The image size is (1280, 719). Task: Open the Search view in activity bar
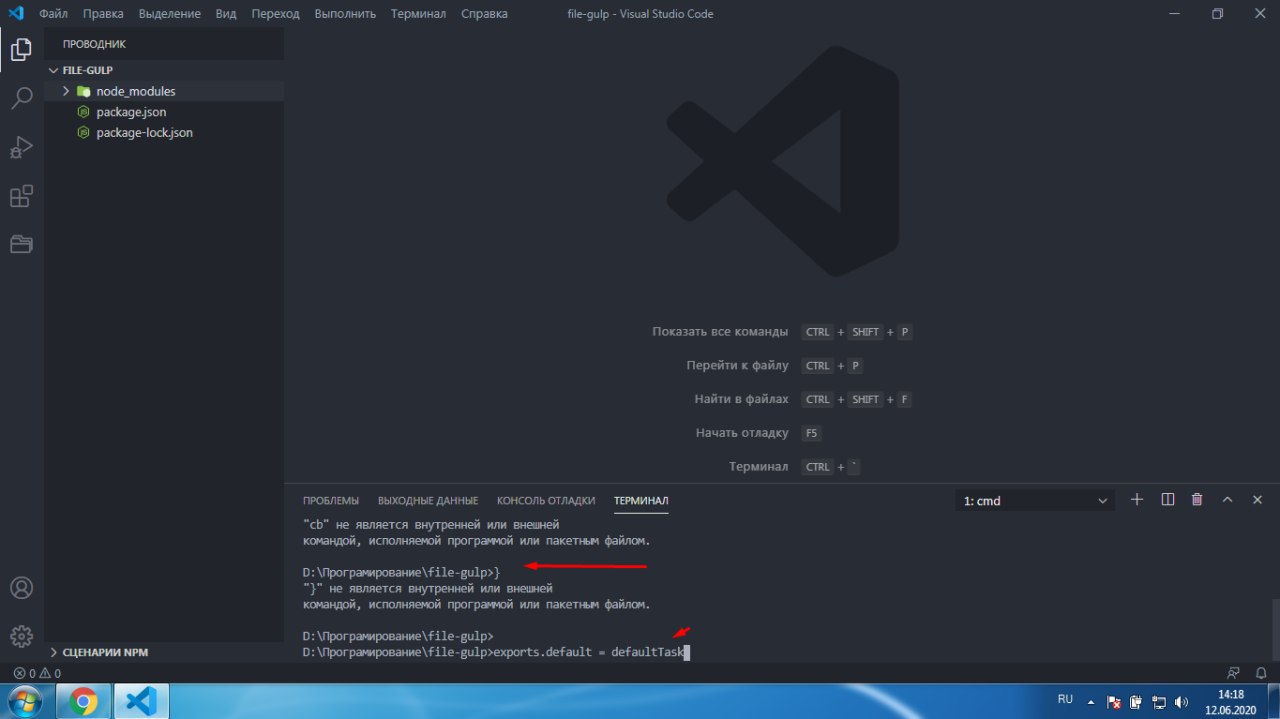pos(21,98)
